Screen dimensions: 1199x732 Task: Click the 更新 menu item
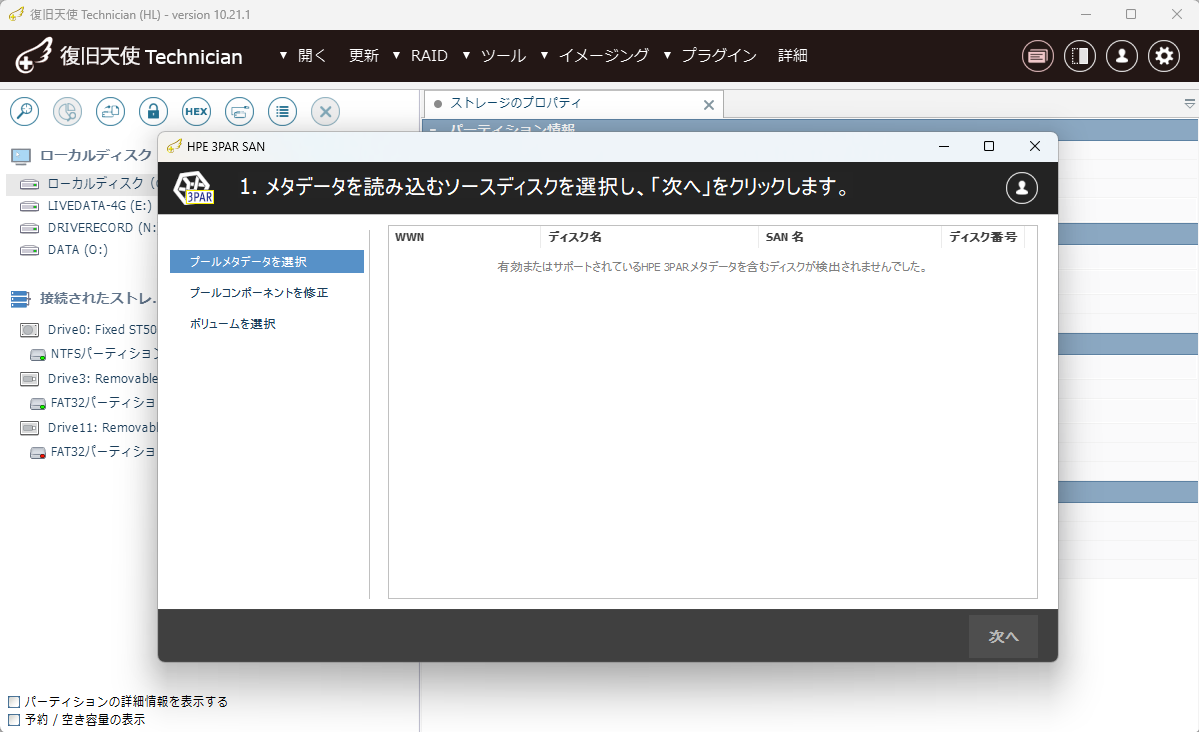364,55
